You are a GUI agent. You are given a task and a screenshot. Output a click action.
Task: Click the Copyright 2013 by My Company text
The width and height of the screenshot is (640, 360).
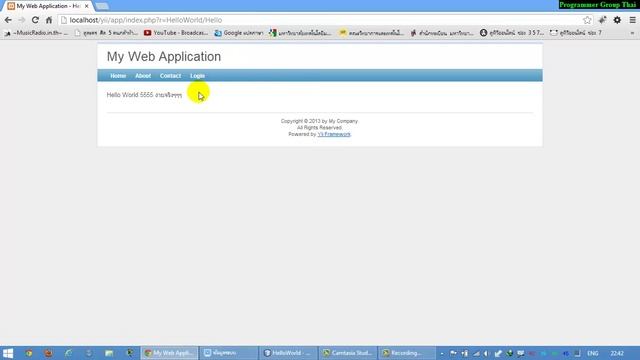(319, 121)
